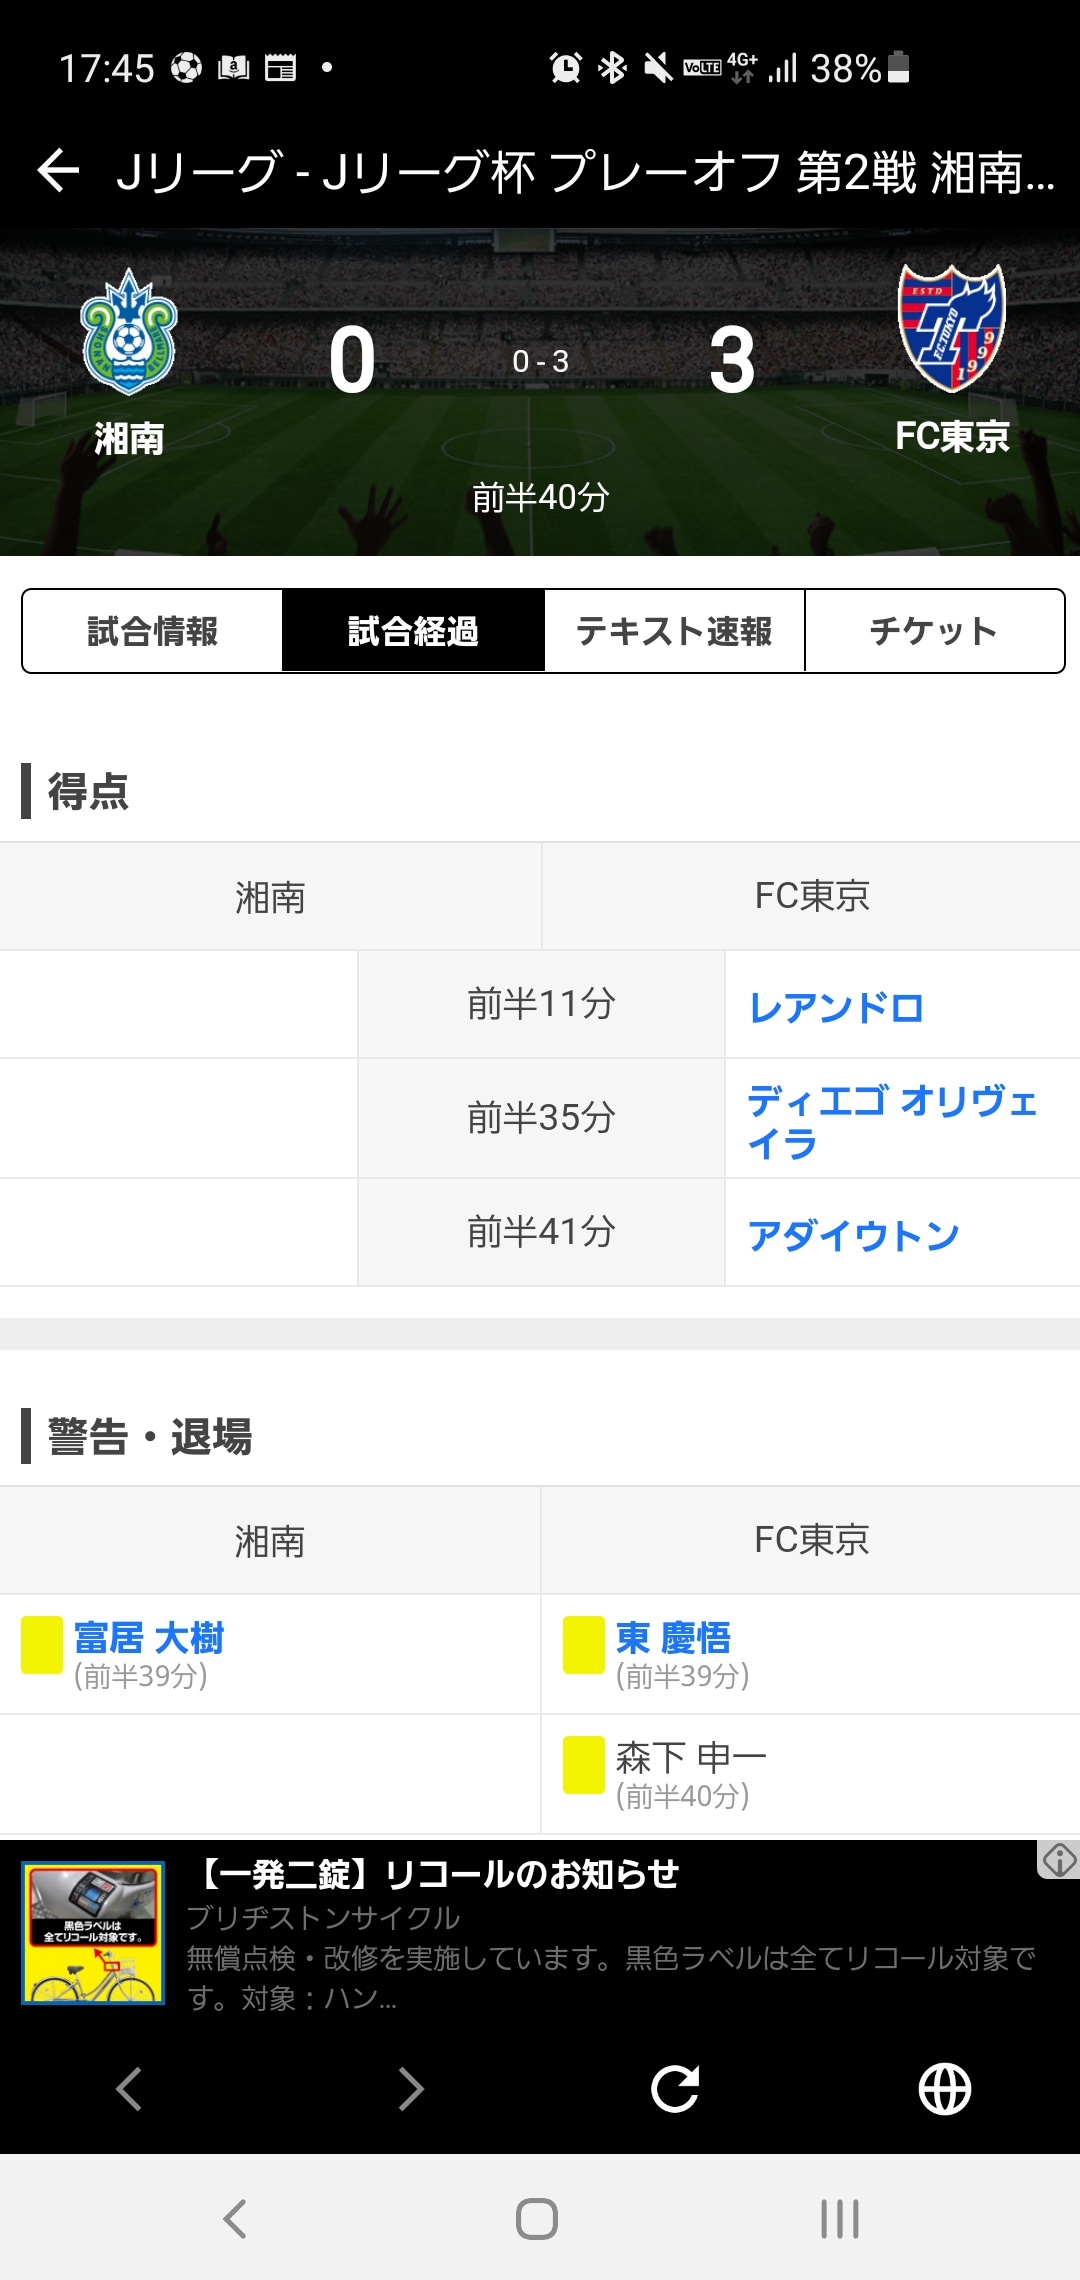Screen dimensions: 1080x2280
Task: Tap the back arrow in header
Action: 58,170
